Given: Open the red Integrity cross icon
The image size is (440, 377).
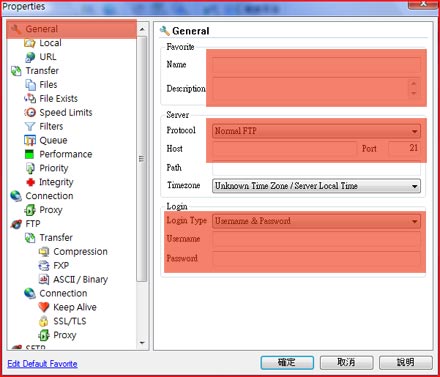Looking at the screenshot, I should coord(30,182).
